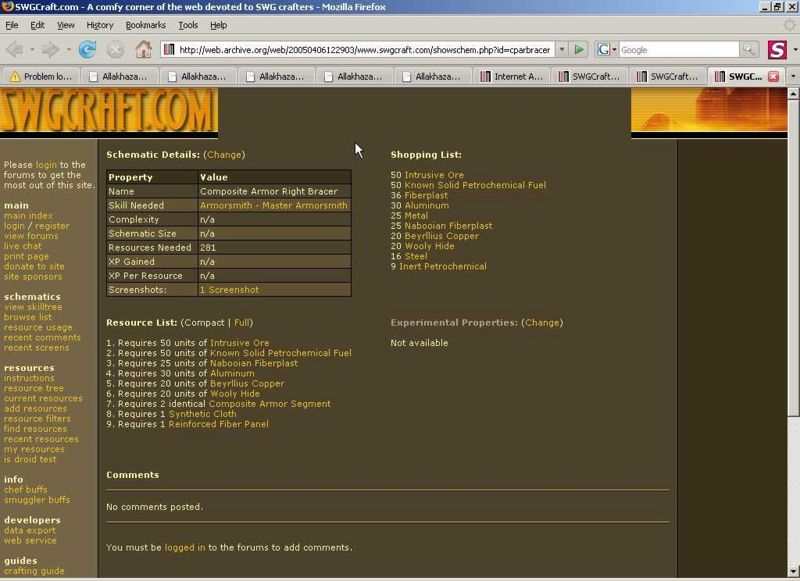
Task: Expand the tab list dropdown arrow
Action: [791, 76]
